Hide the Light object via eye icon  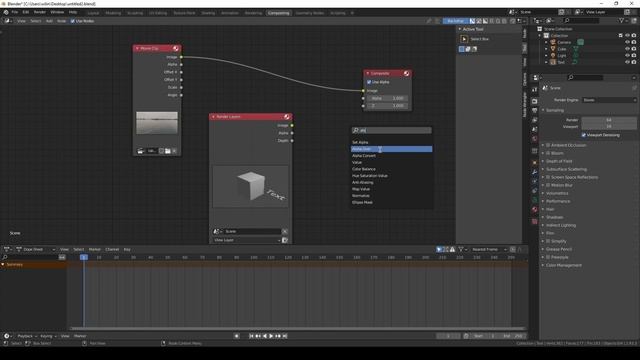tap(627, 56)
